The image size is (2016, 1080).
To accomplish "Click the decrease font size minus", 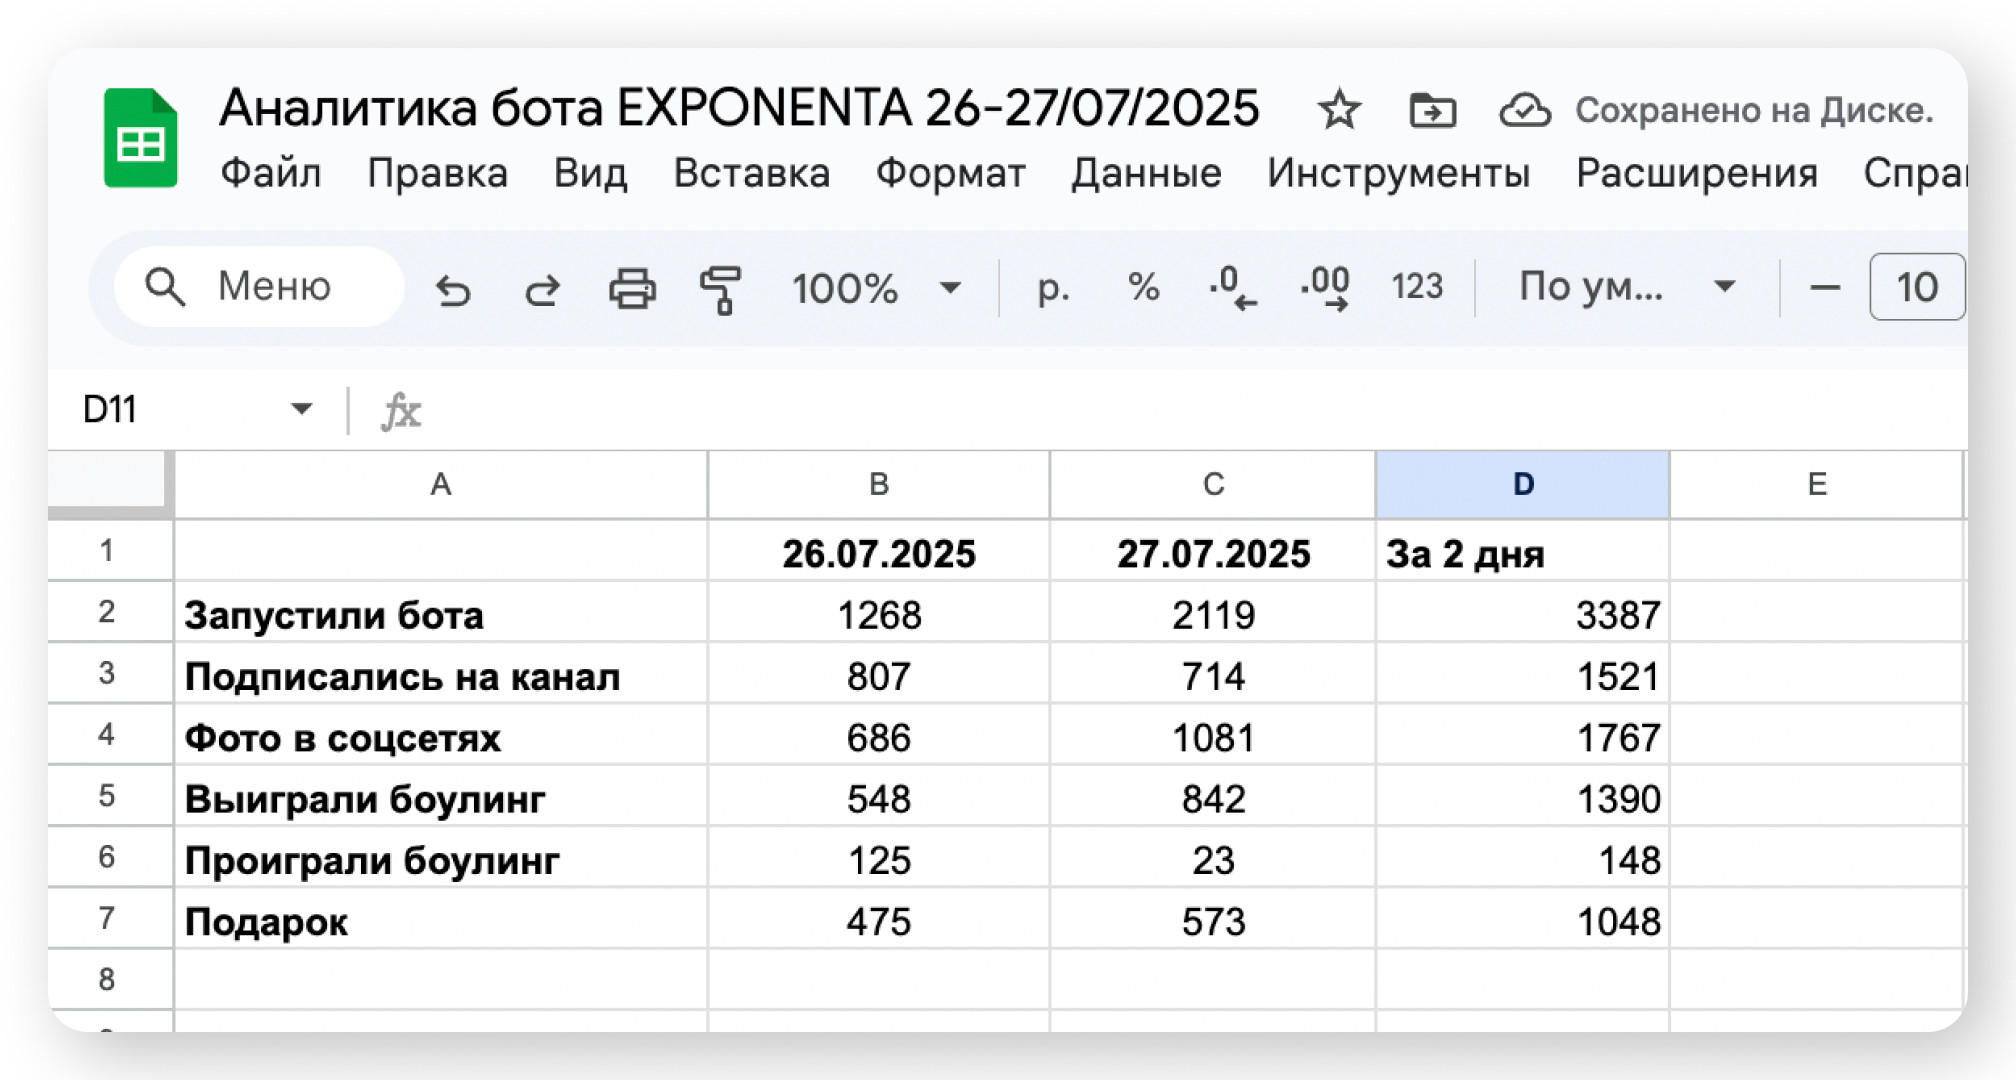I will 1825,288.
